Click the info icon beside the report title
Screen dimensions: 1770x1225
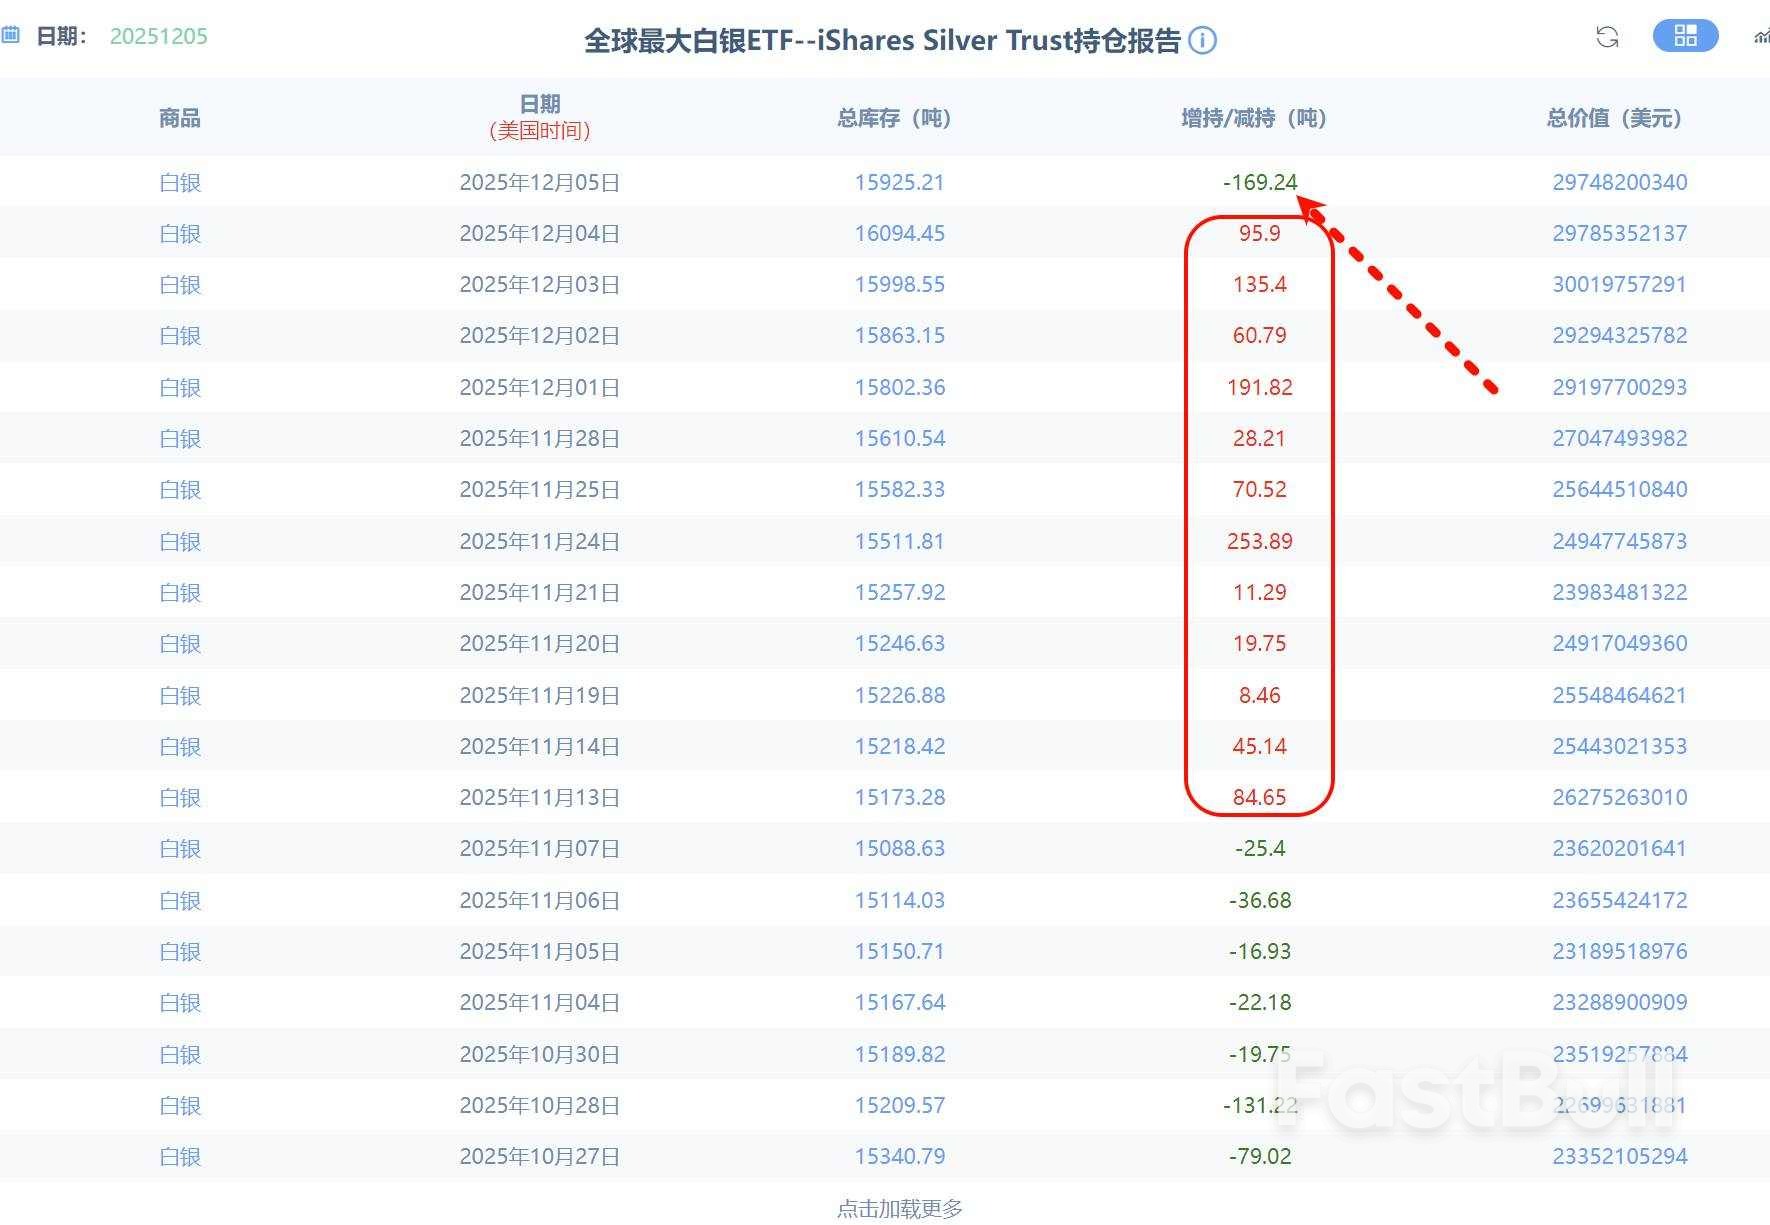1205,40
